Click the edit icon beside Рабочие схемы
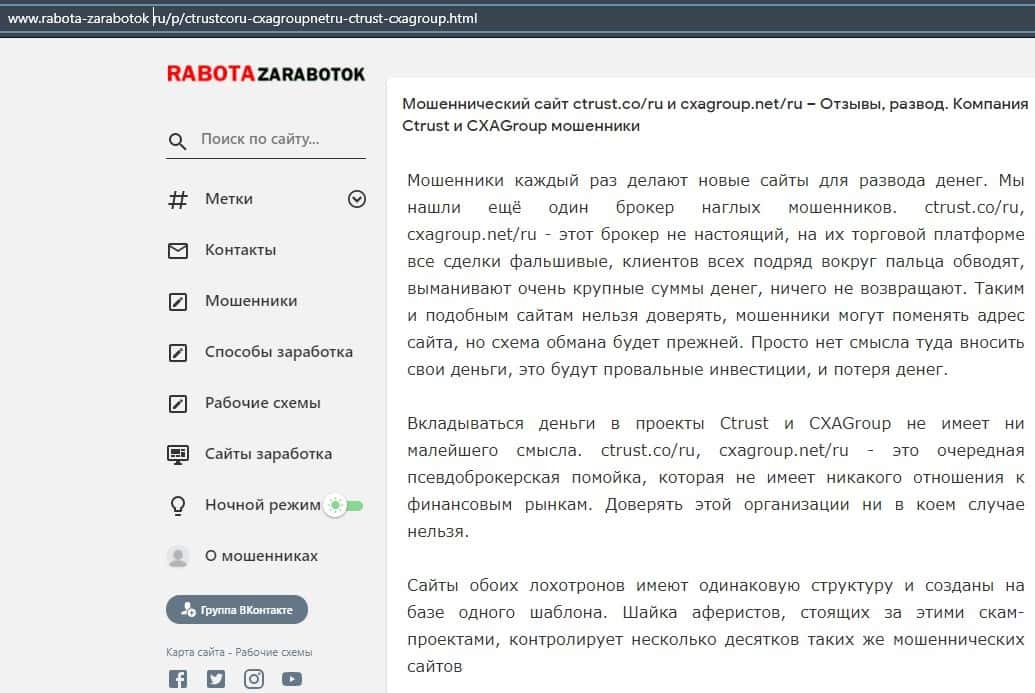 point(178,403)
